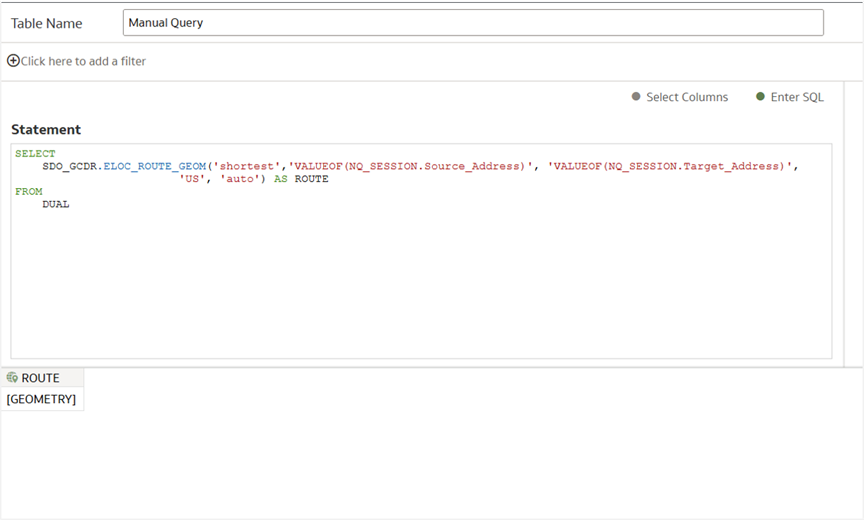
Task: Click the Table Name label
Action: pyautogui.click(x=46, y=23)
